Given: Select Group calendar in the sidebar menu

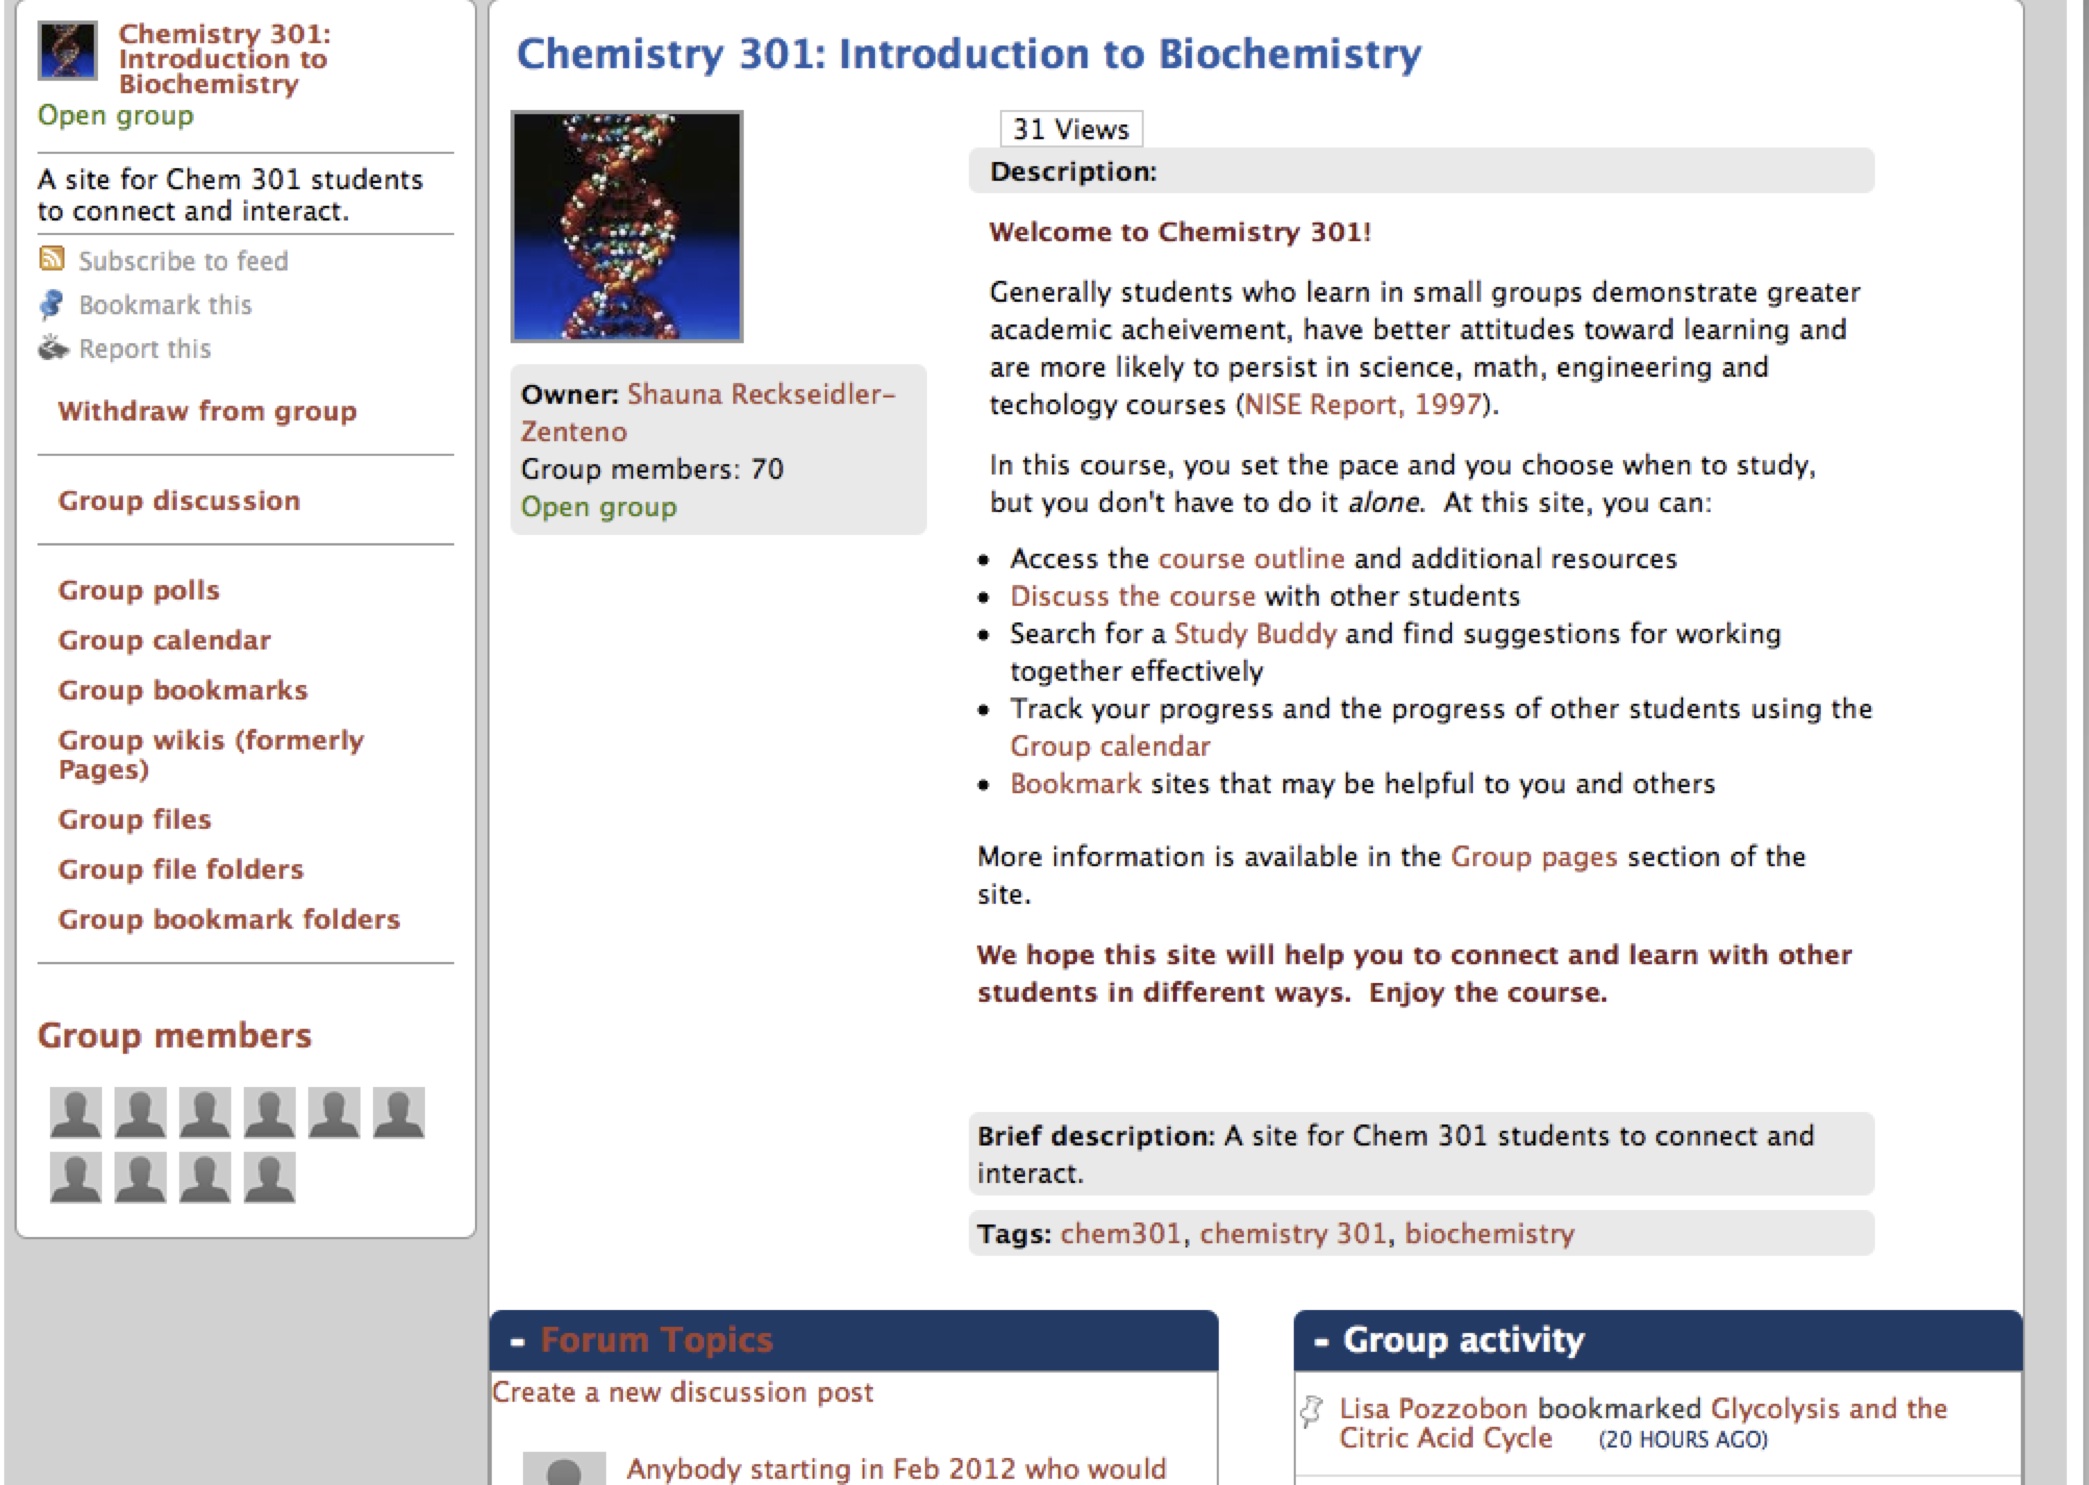Looking at the screenshot, I should 164,640.
